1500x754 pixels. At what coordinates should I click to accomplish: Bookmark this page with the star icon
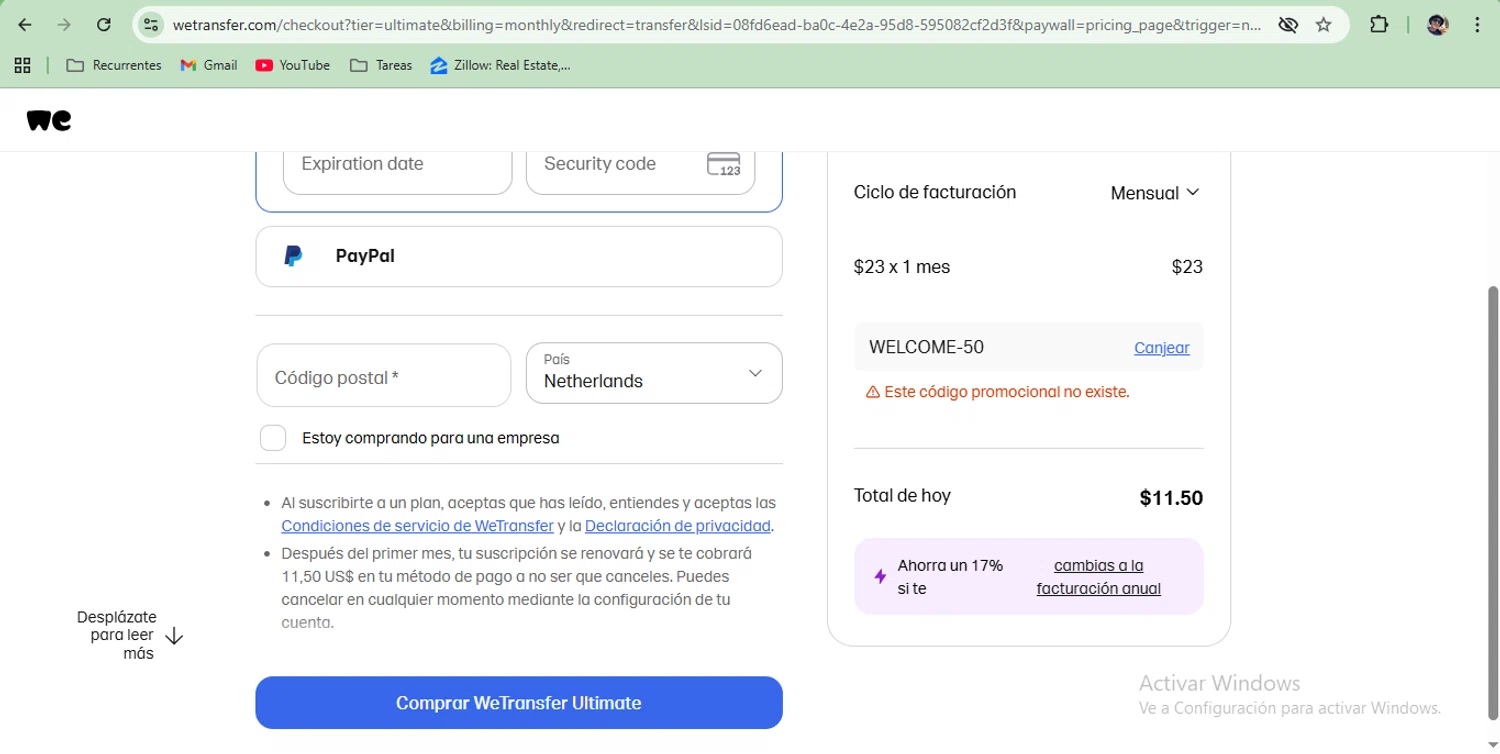click(1324, 25)
